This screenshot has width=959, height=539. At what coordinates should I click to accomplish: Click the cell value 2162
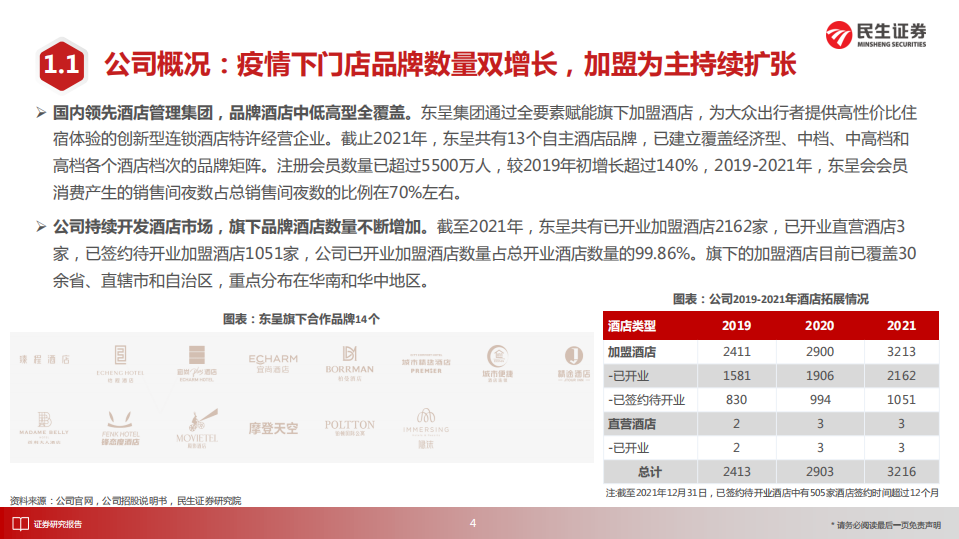[902, 376]
